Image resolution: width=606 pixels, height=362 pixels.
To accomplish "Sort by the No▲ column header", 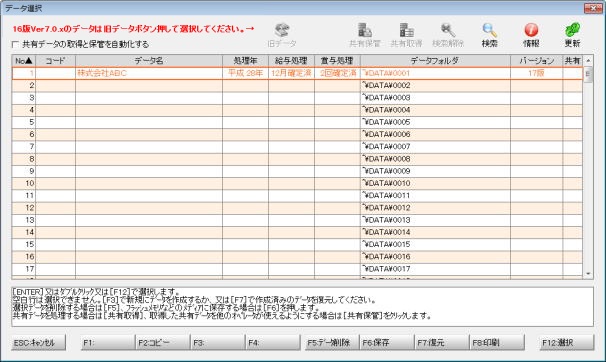I will point(24,61).
